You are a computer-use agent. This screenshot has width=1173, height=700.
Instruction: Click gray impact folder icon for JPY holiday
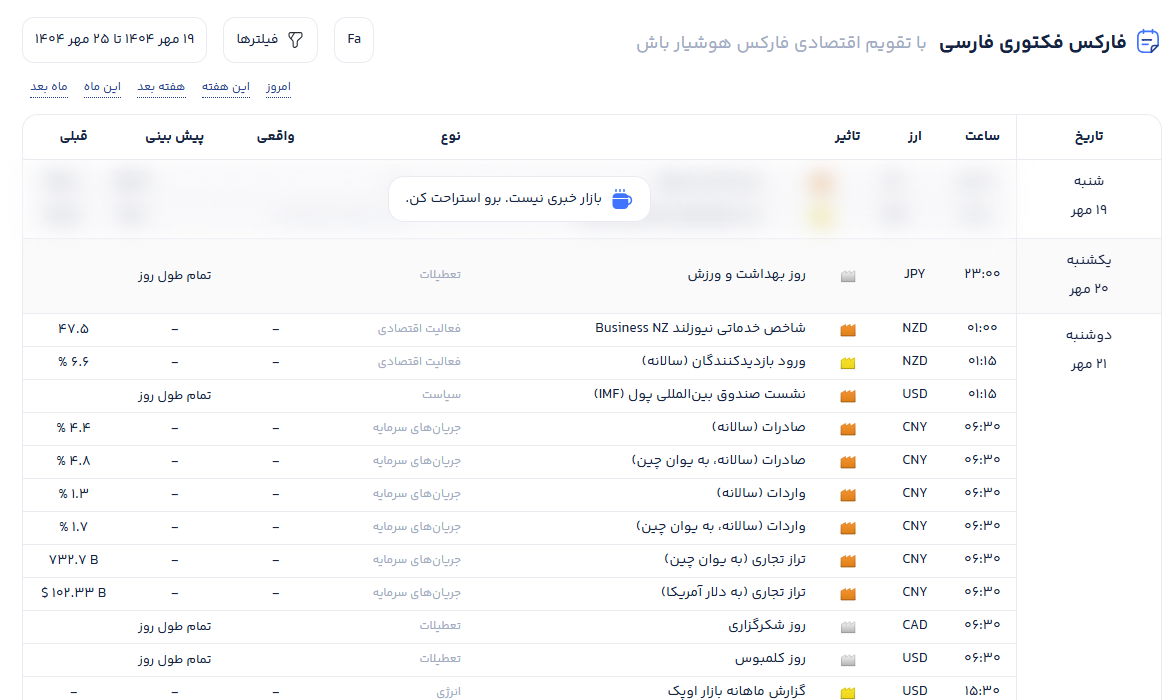click(x=848, y=275)
